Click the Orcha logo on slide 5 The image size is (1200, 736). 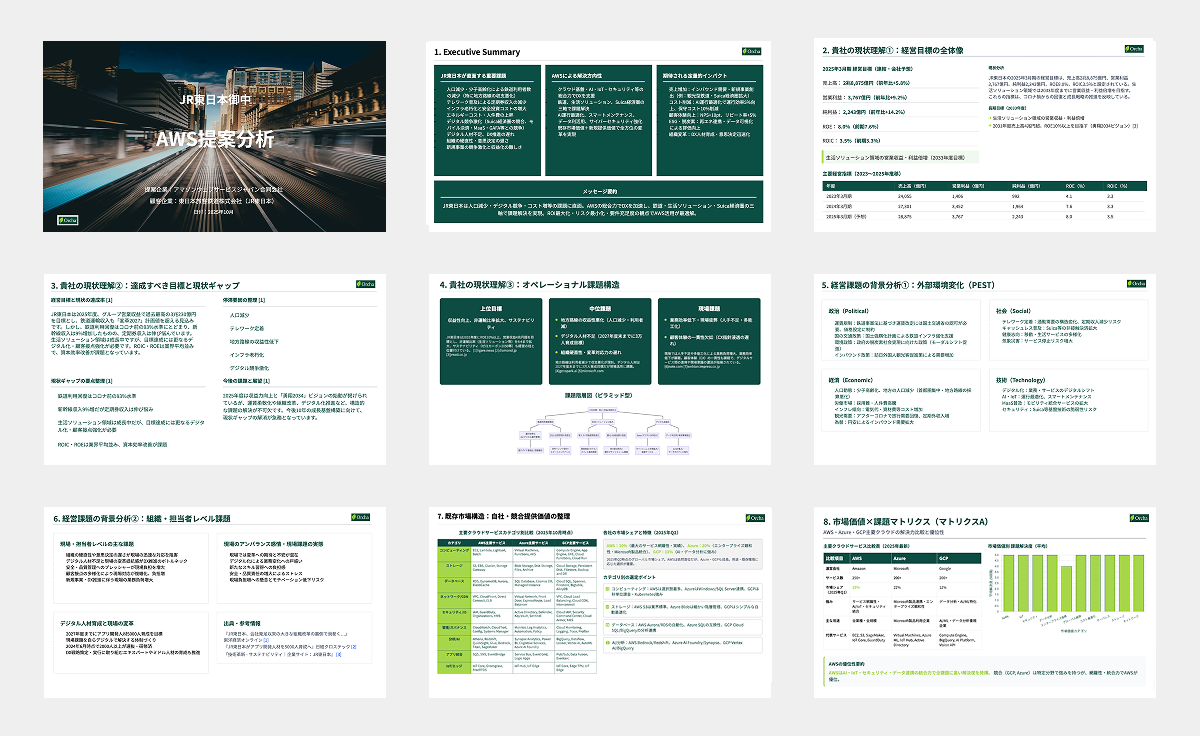tap(1136, 282)
